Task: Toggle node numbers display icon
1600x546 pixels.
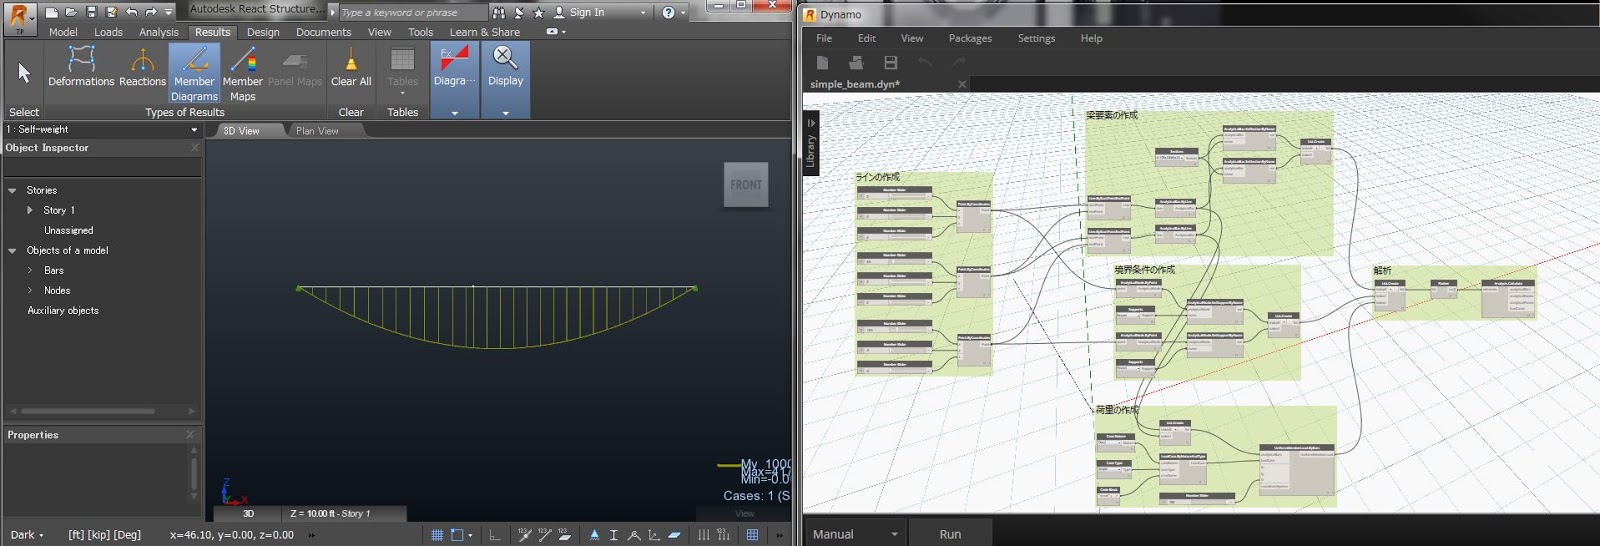Action: [x=525, y=535]
